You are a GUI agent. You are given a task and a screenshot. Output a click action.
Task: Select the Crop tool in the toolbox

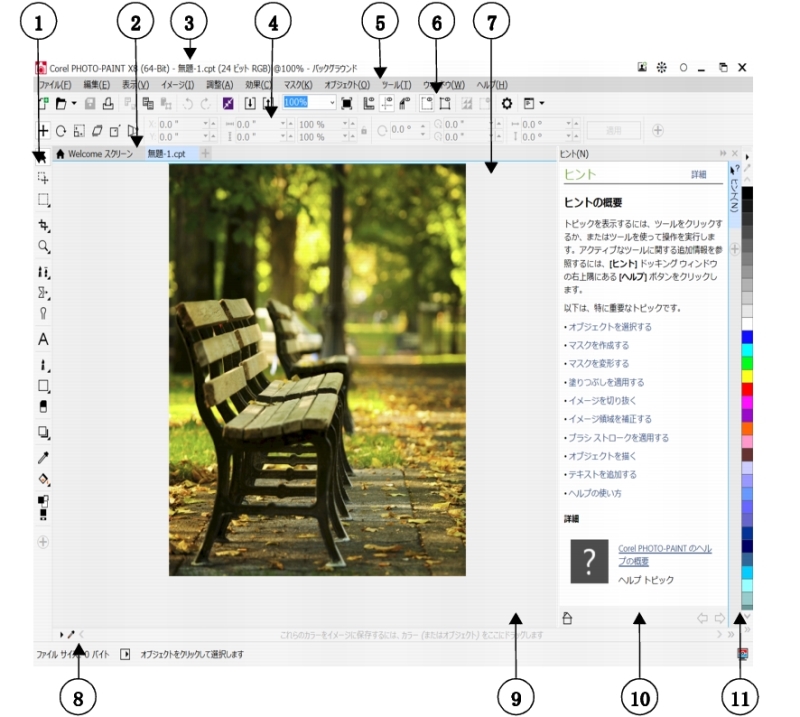click(x=43, y=225)
